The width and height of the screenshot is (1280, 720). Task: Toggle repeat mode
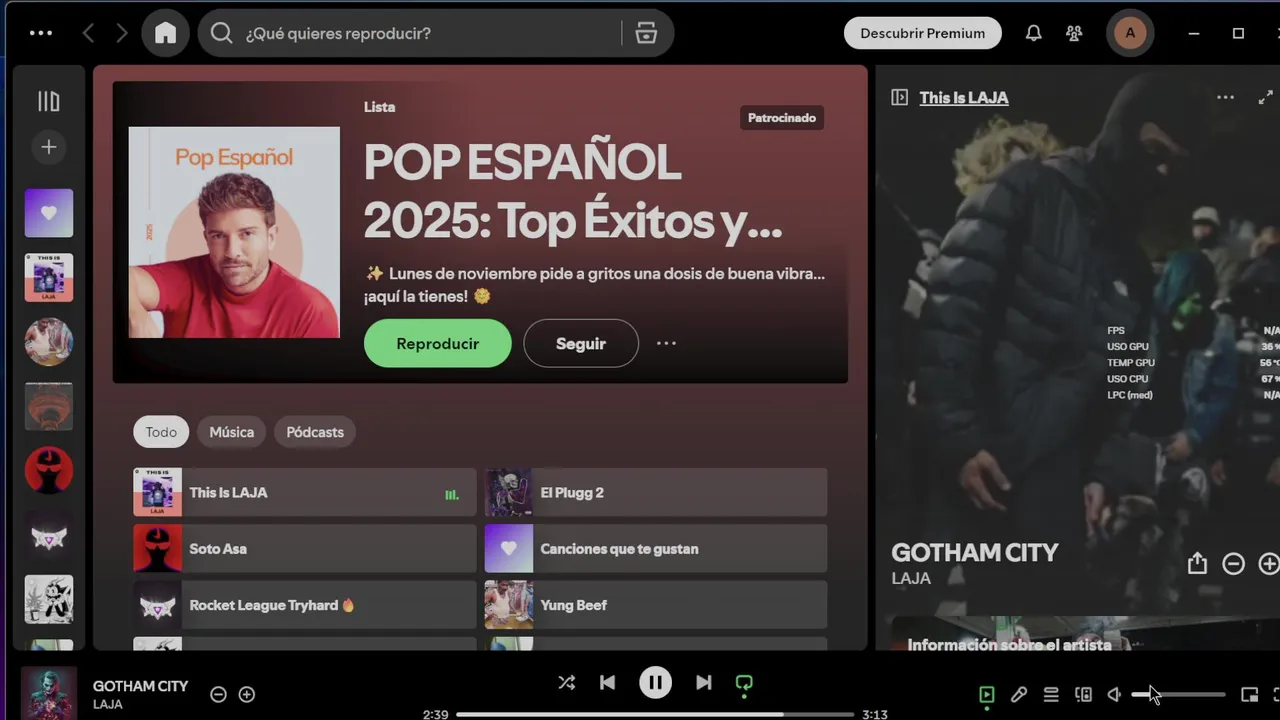point(744,684)
